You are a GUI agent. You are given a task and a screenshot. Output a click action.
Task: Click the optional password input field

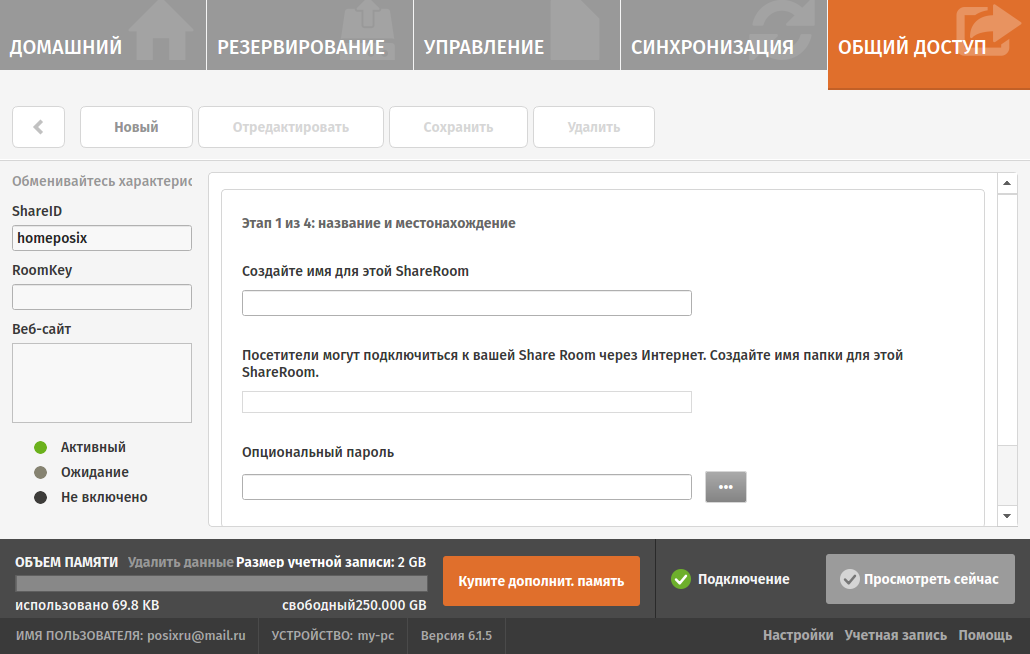click(466, 487)
